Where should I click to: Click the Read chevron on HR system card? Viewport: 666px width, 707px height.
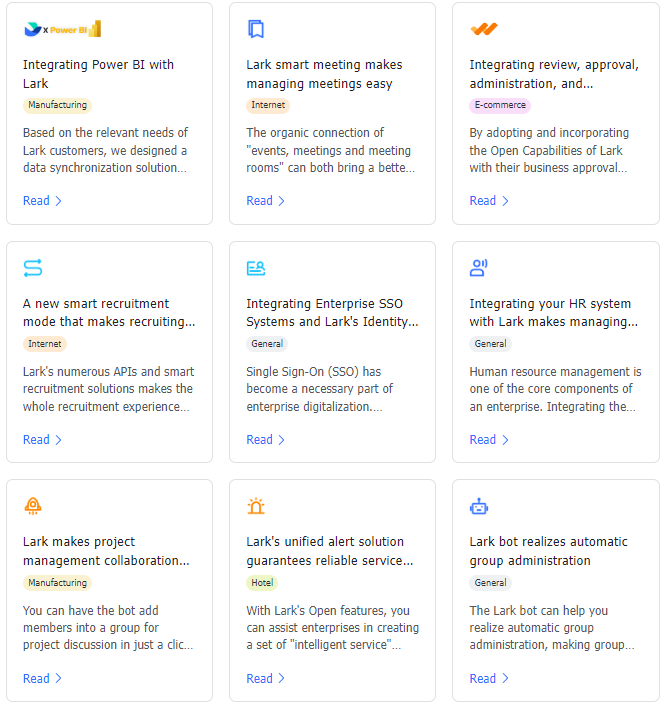coord(505,440)
